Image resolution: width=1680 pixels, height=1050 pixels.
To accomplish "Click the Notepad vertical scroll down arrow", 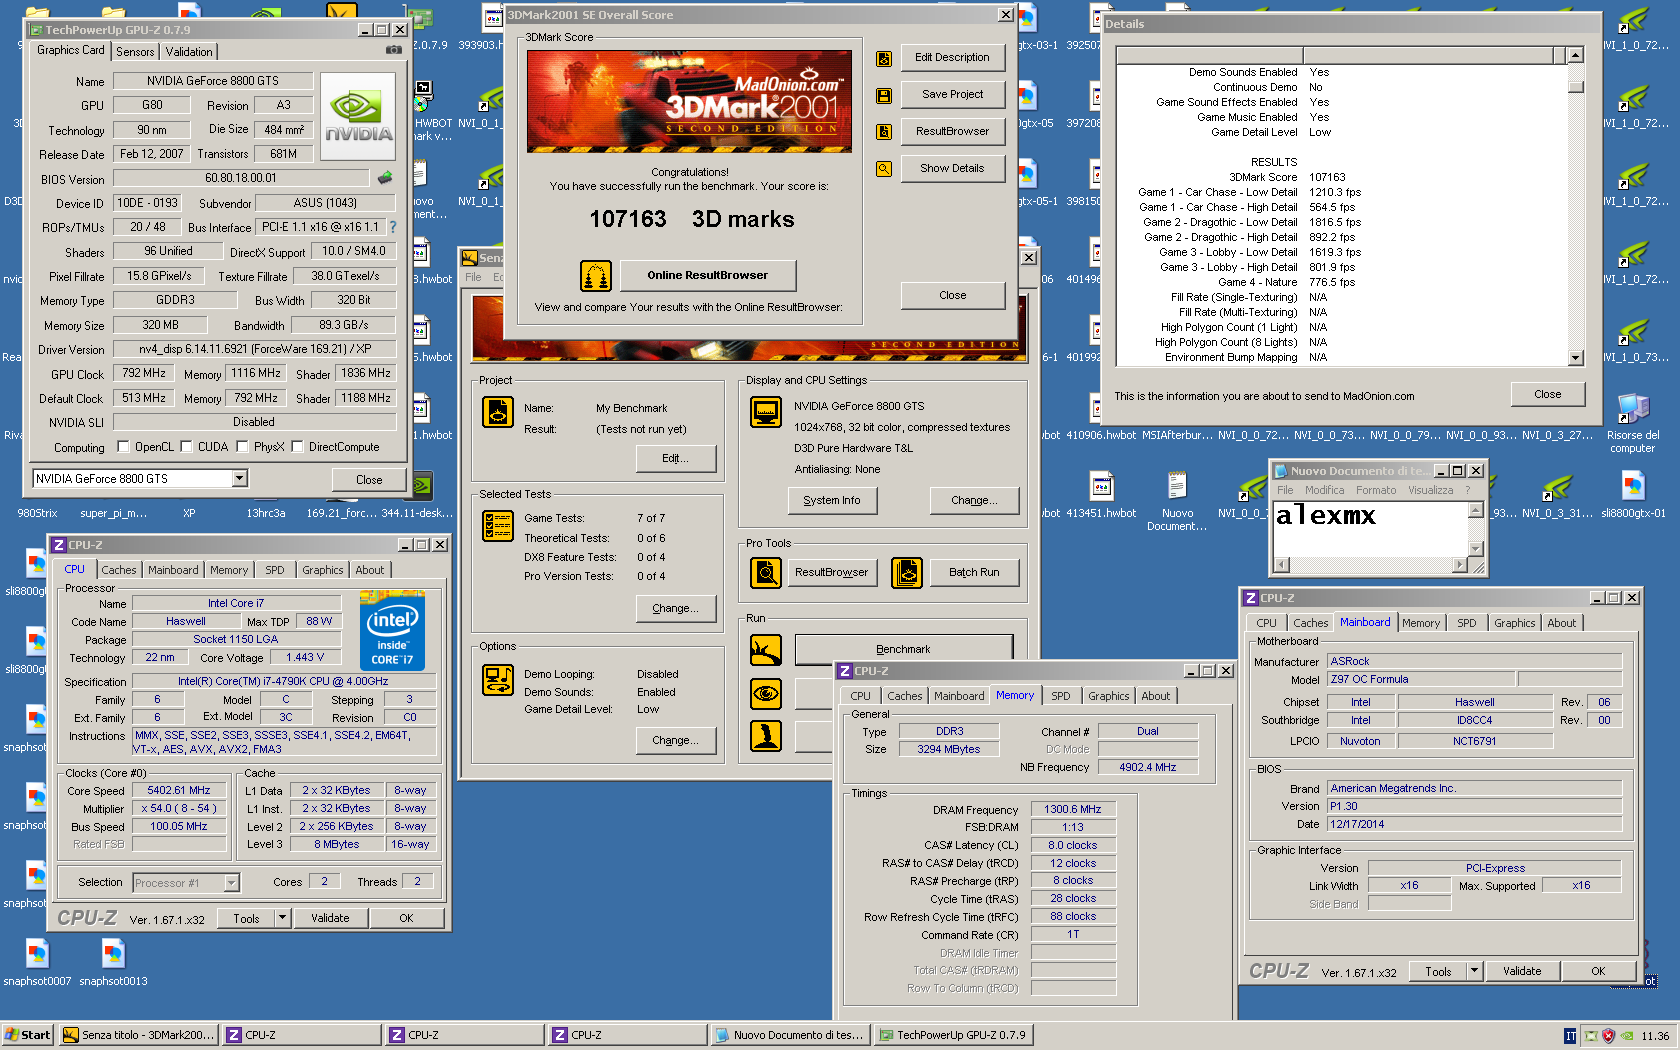I will coord(1475,549).
